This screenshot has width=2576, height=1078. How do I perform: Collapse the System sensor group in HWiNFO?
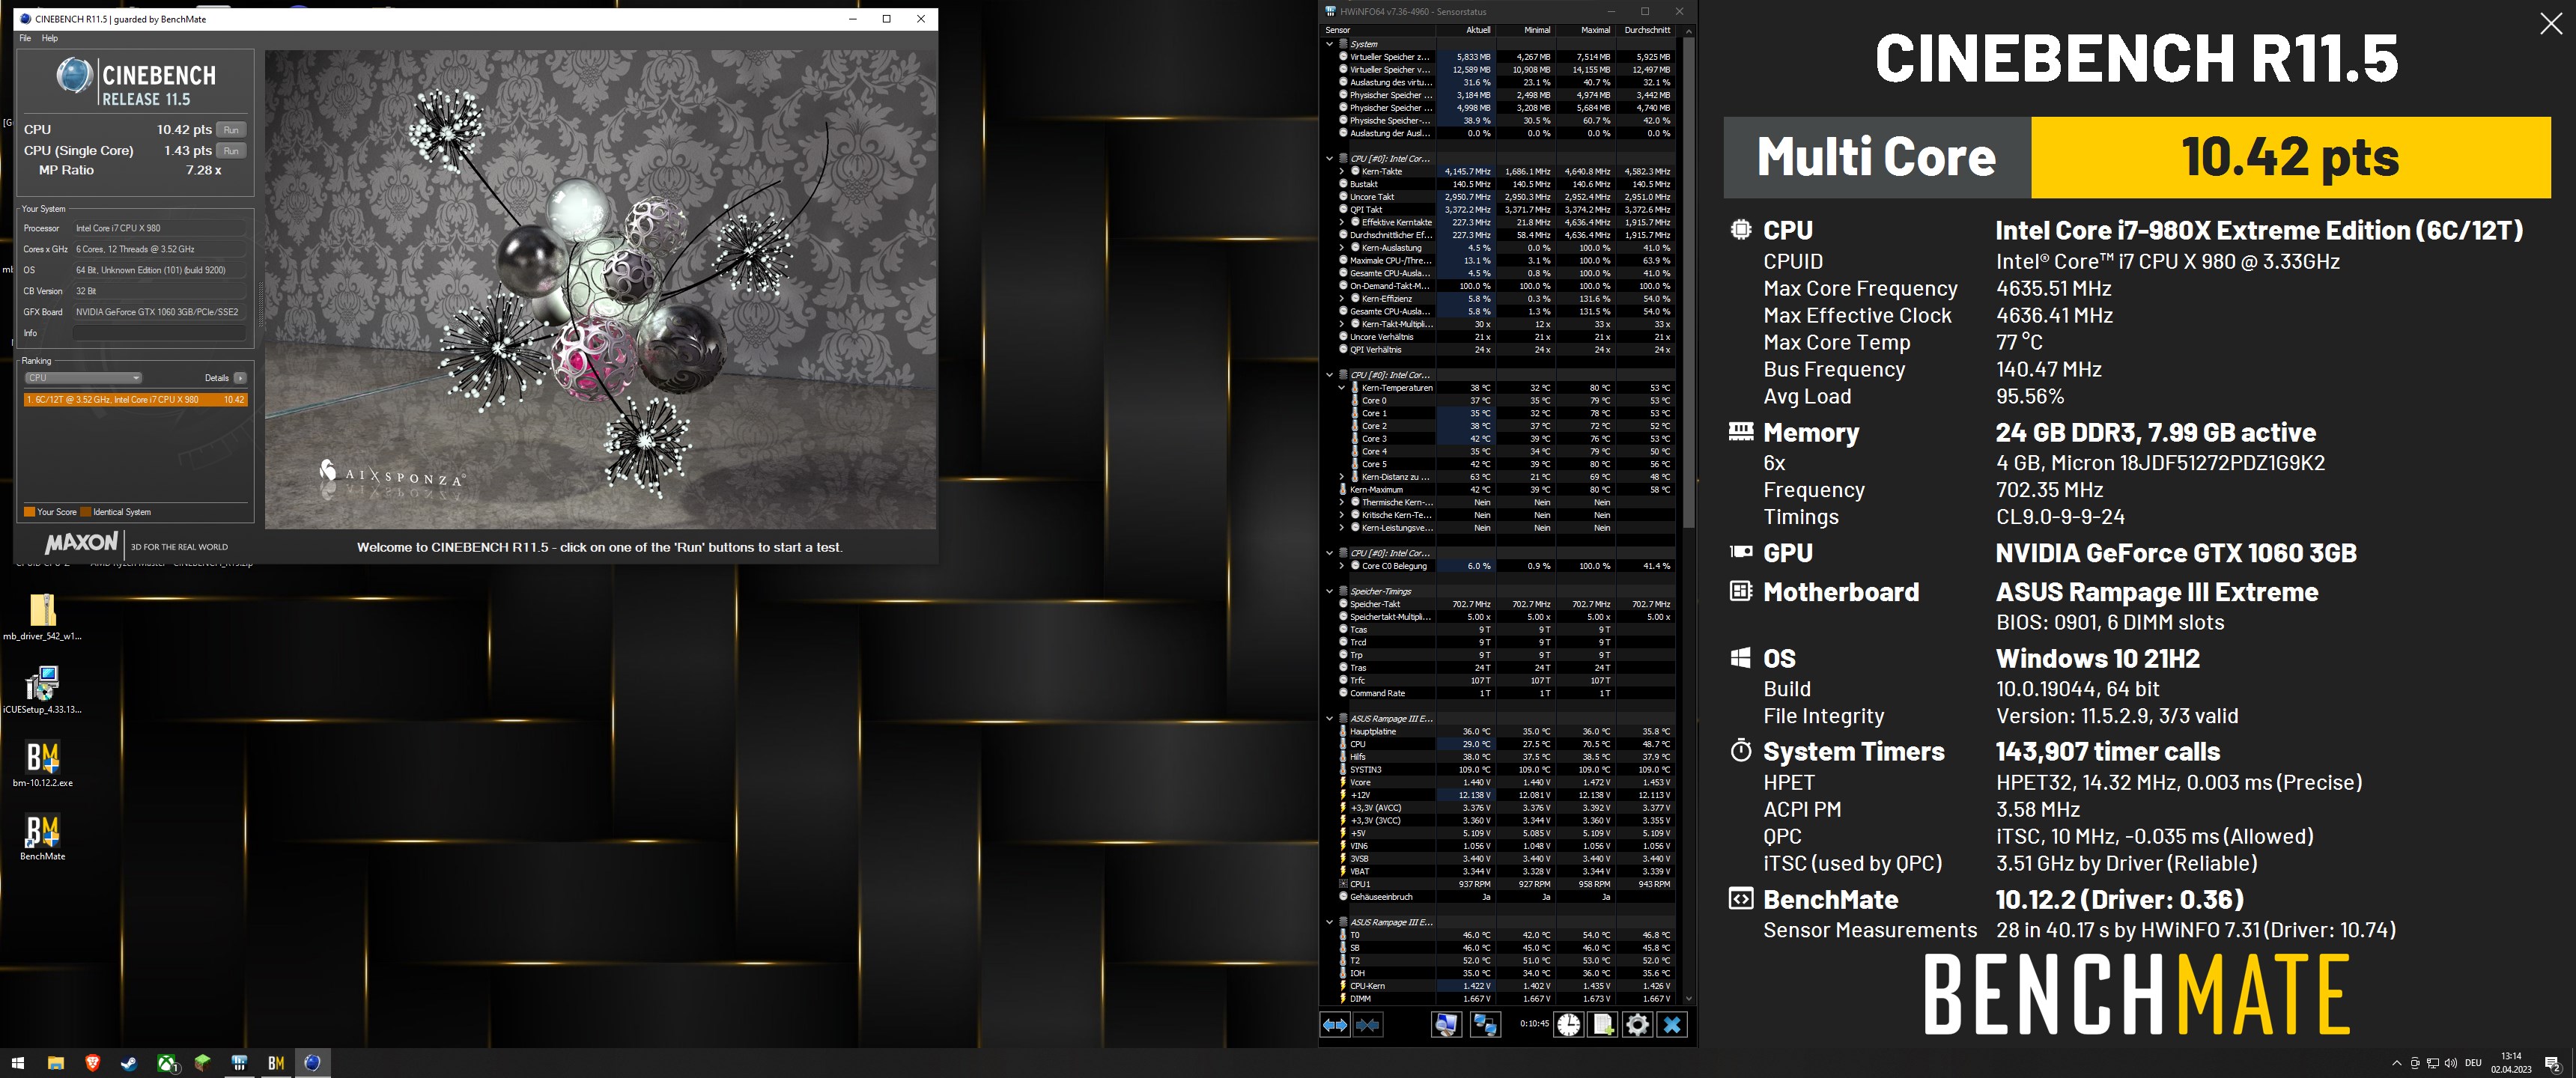[x=1329, y=44]
